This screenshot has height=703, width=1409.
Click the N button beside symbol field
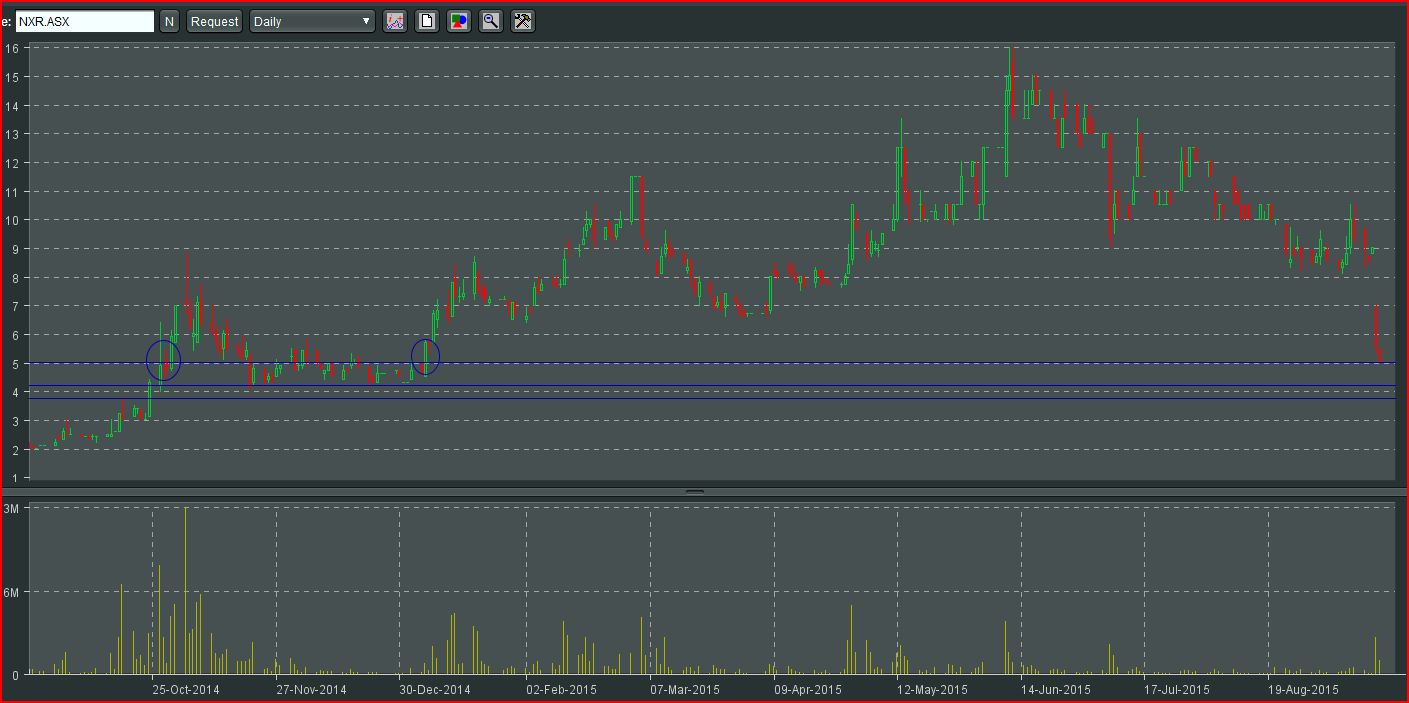click(169, 21)
